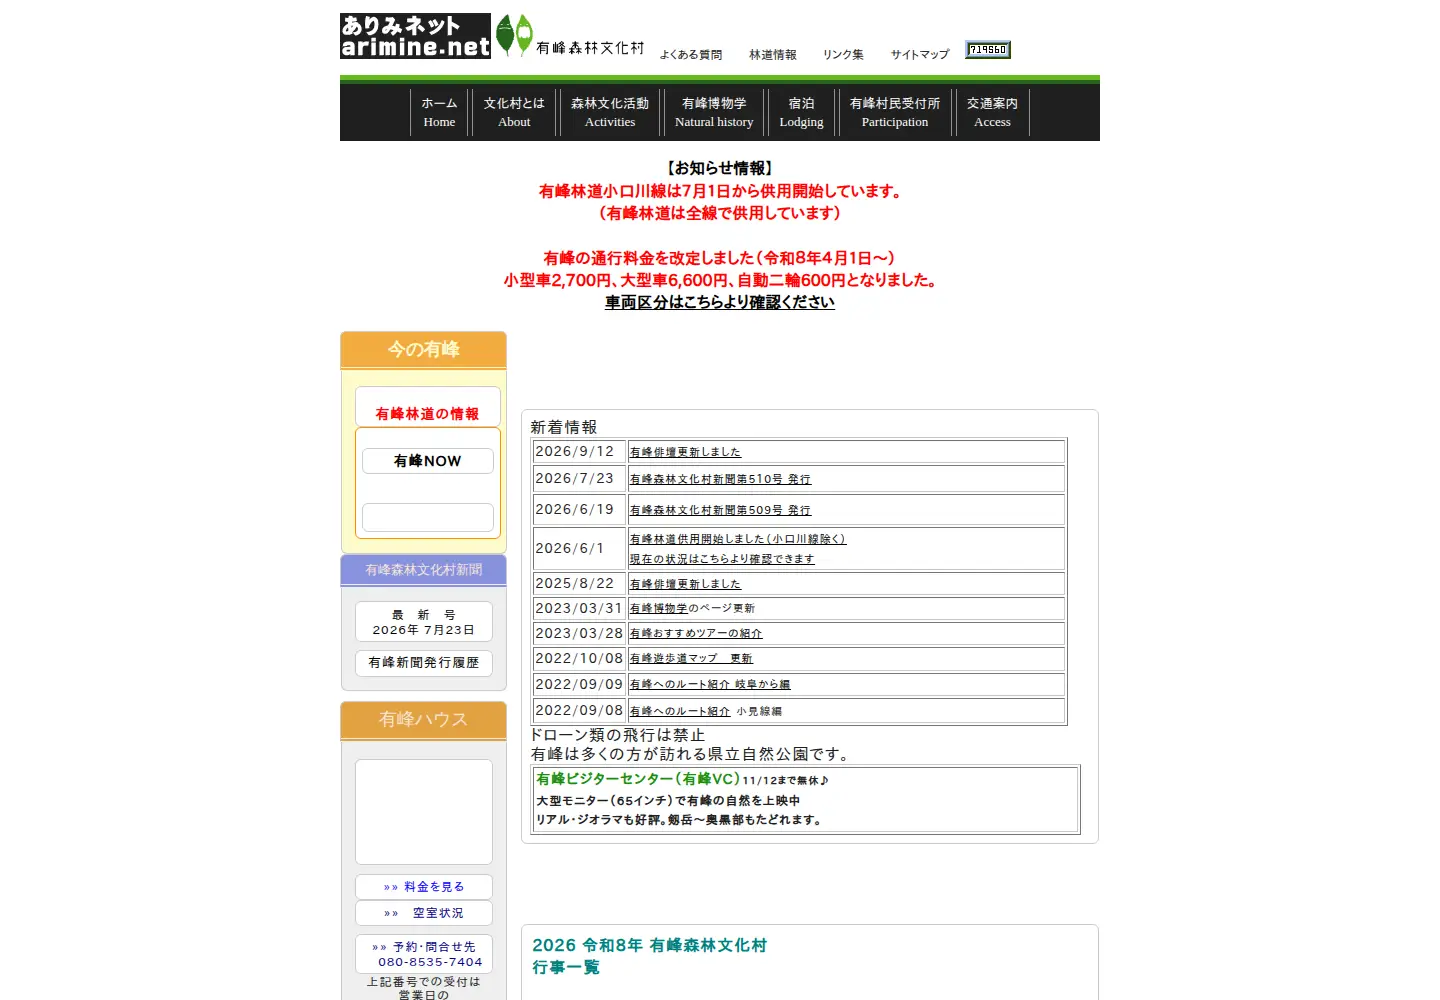Open 有峰新聞発行履歴 button
Screen dimensions: 1440x1000
424,663
